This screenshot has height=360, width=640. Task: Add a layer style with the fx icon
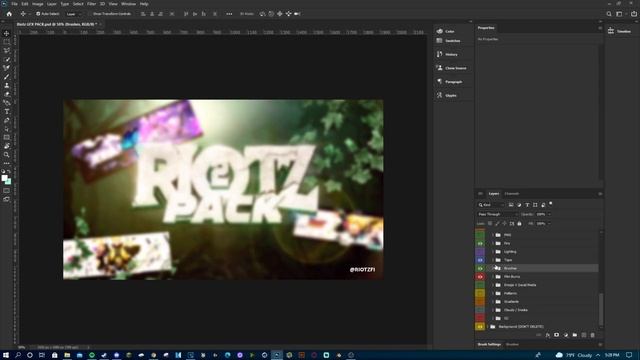point(548,335)
